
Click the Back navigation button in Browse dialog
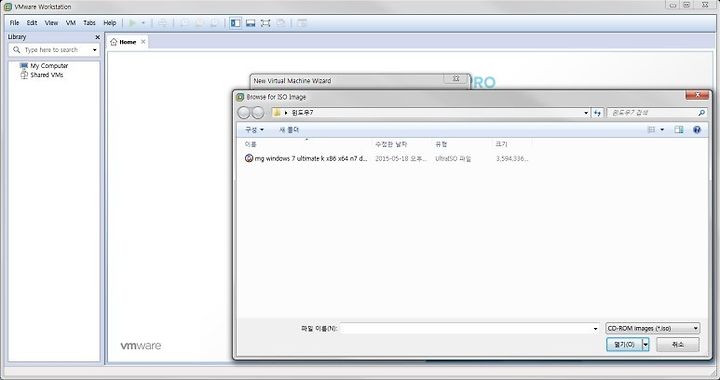coord(244,112)
